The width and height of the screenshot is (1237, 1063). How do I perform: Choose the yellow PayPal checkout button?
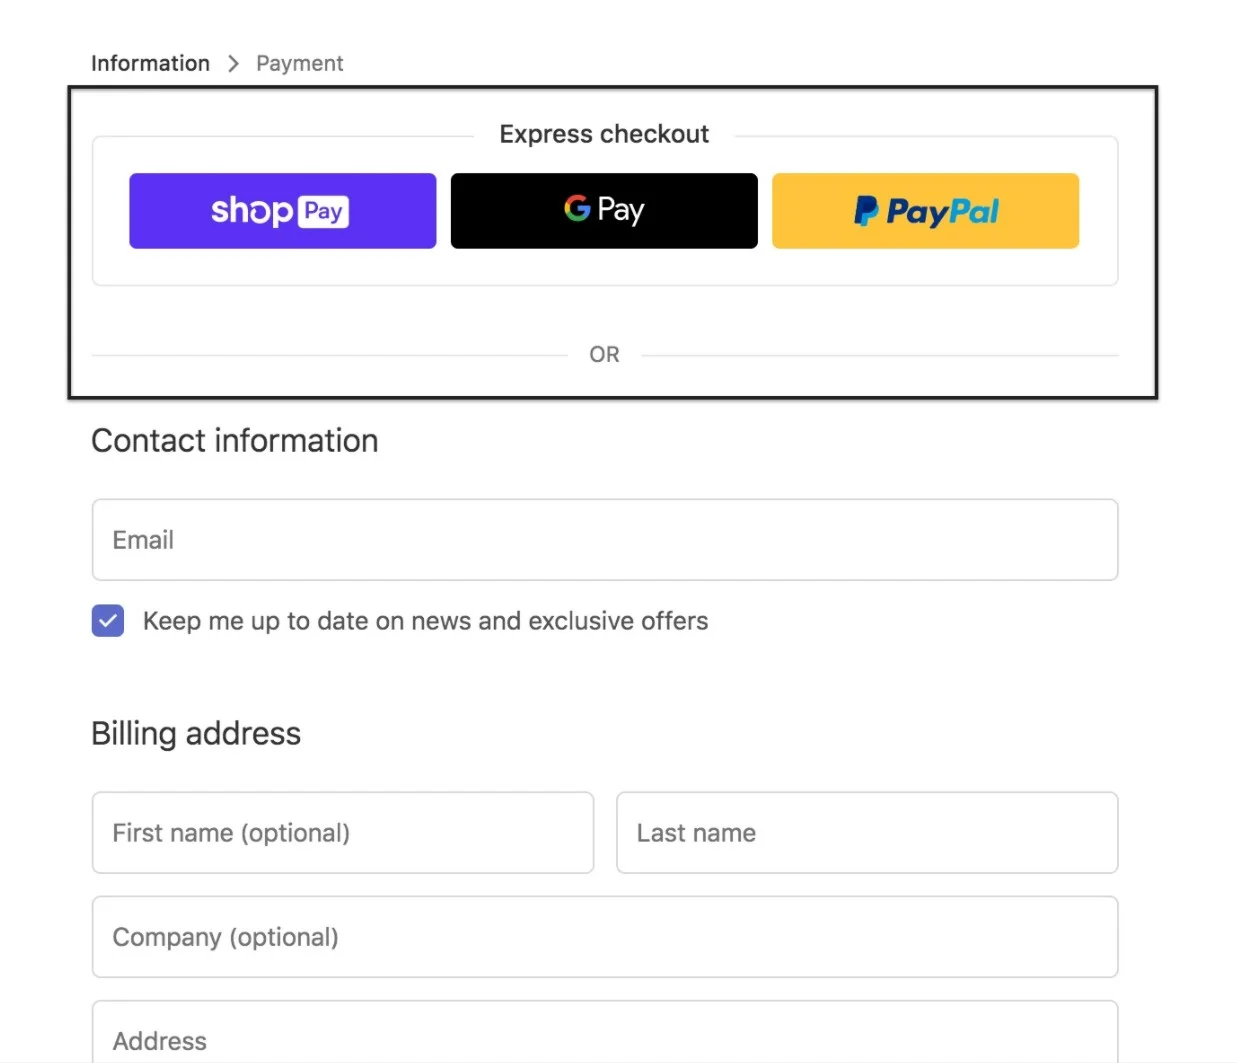click(925, 211)
